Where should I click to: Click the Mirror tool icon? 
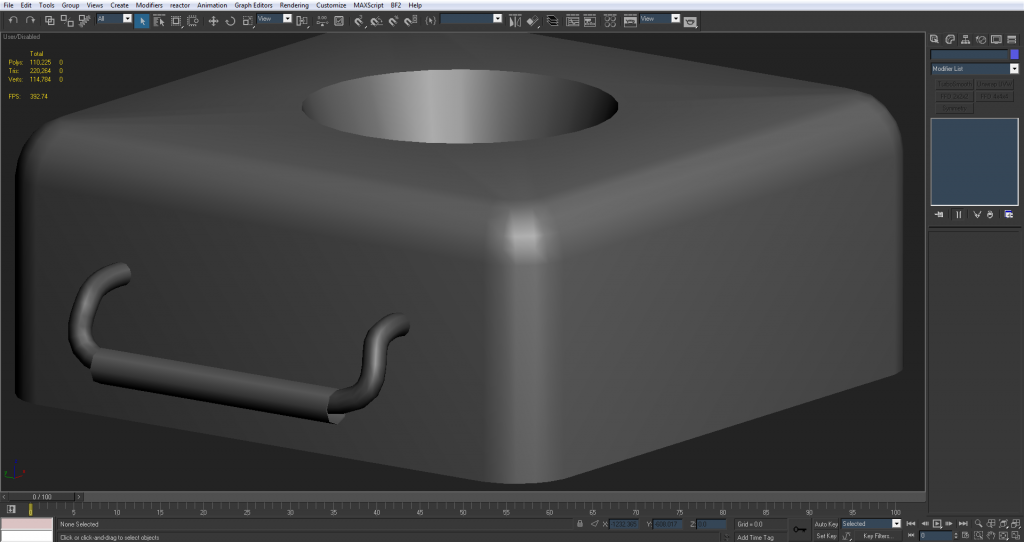click(x=515, y=20)
